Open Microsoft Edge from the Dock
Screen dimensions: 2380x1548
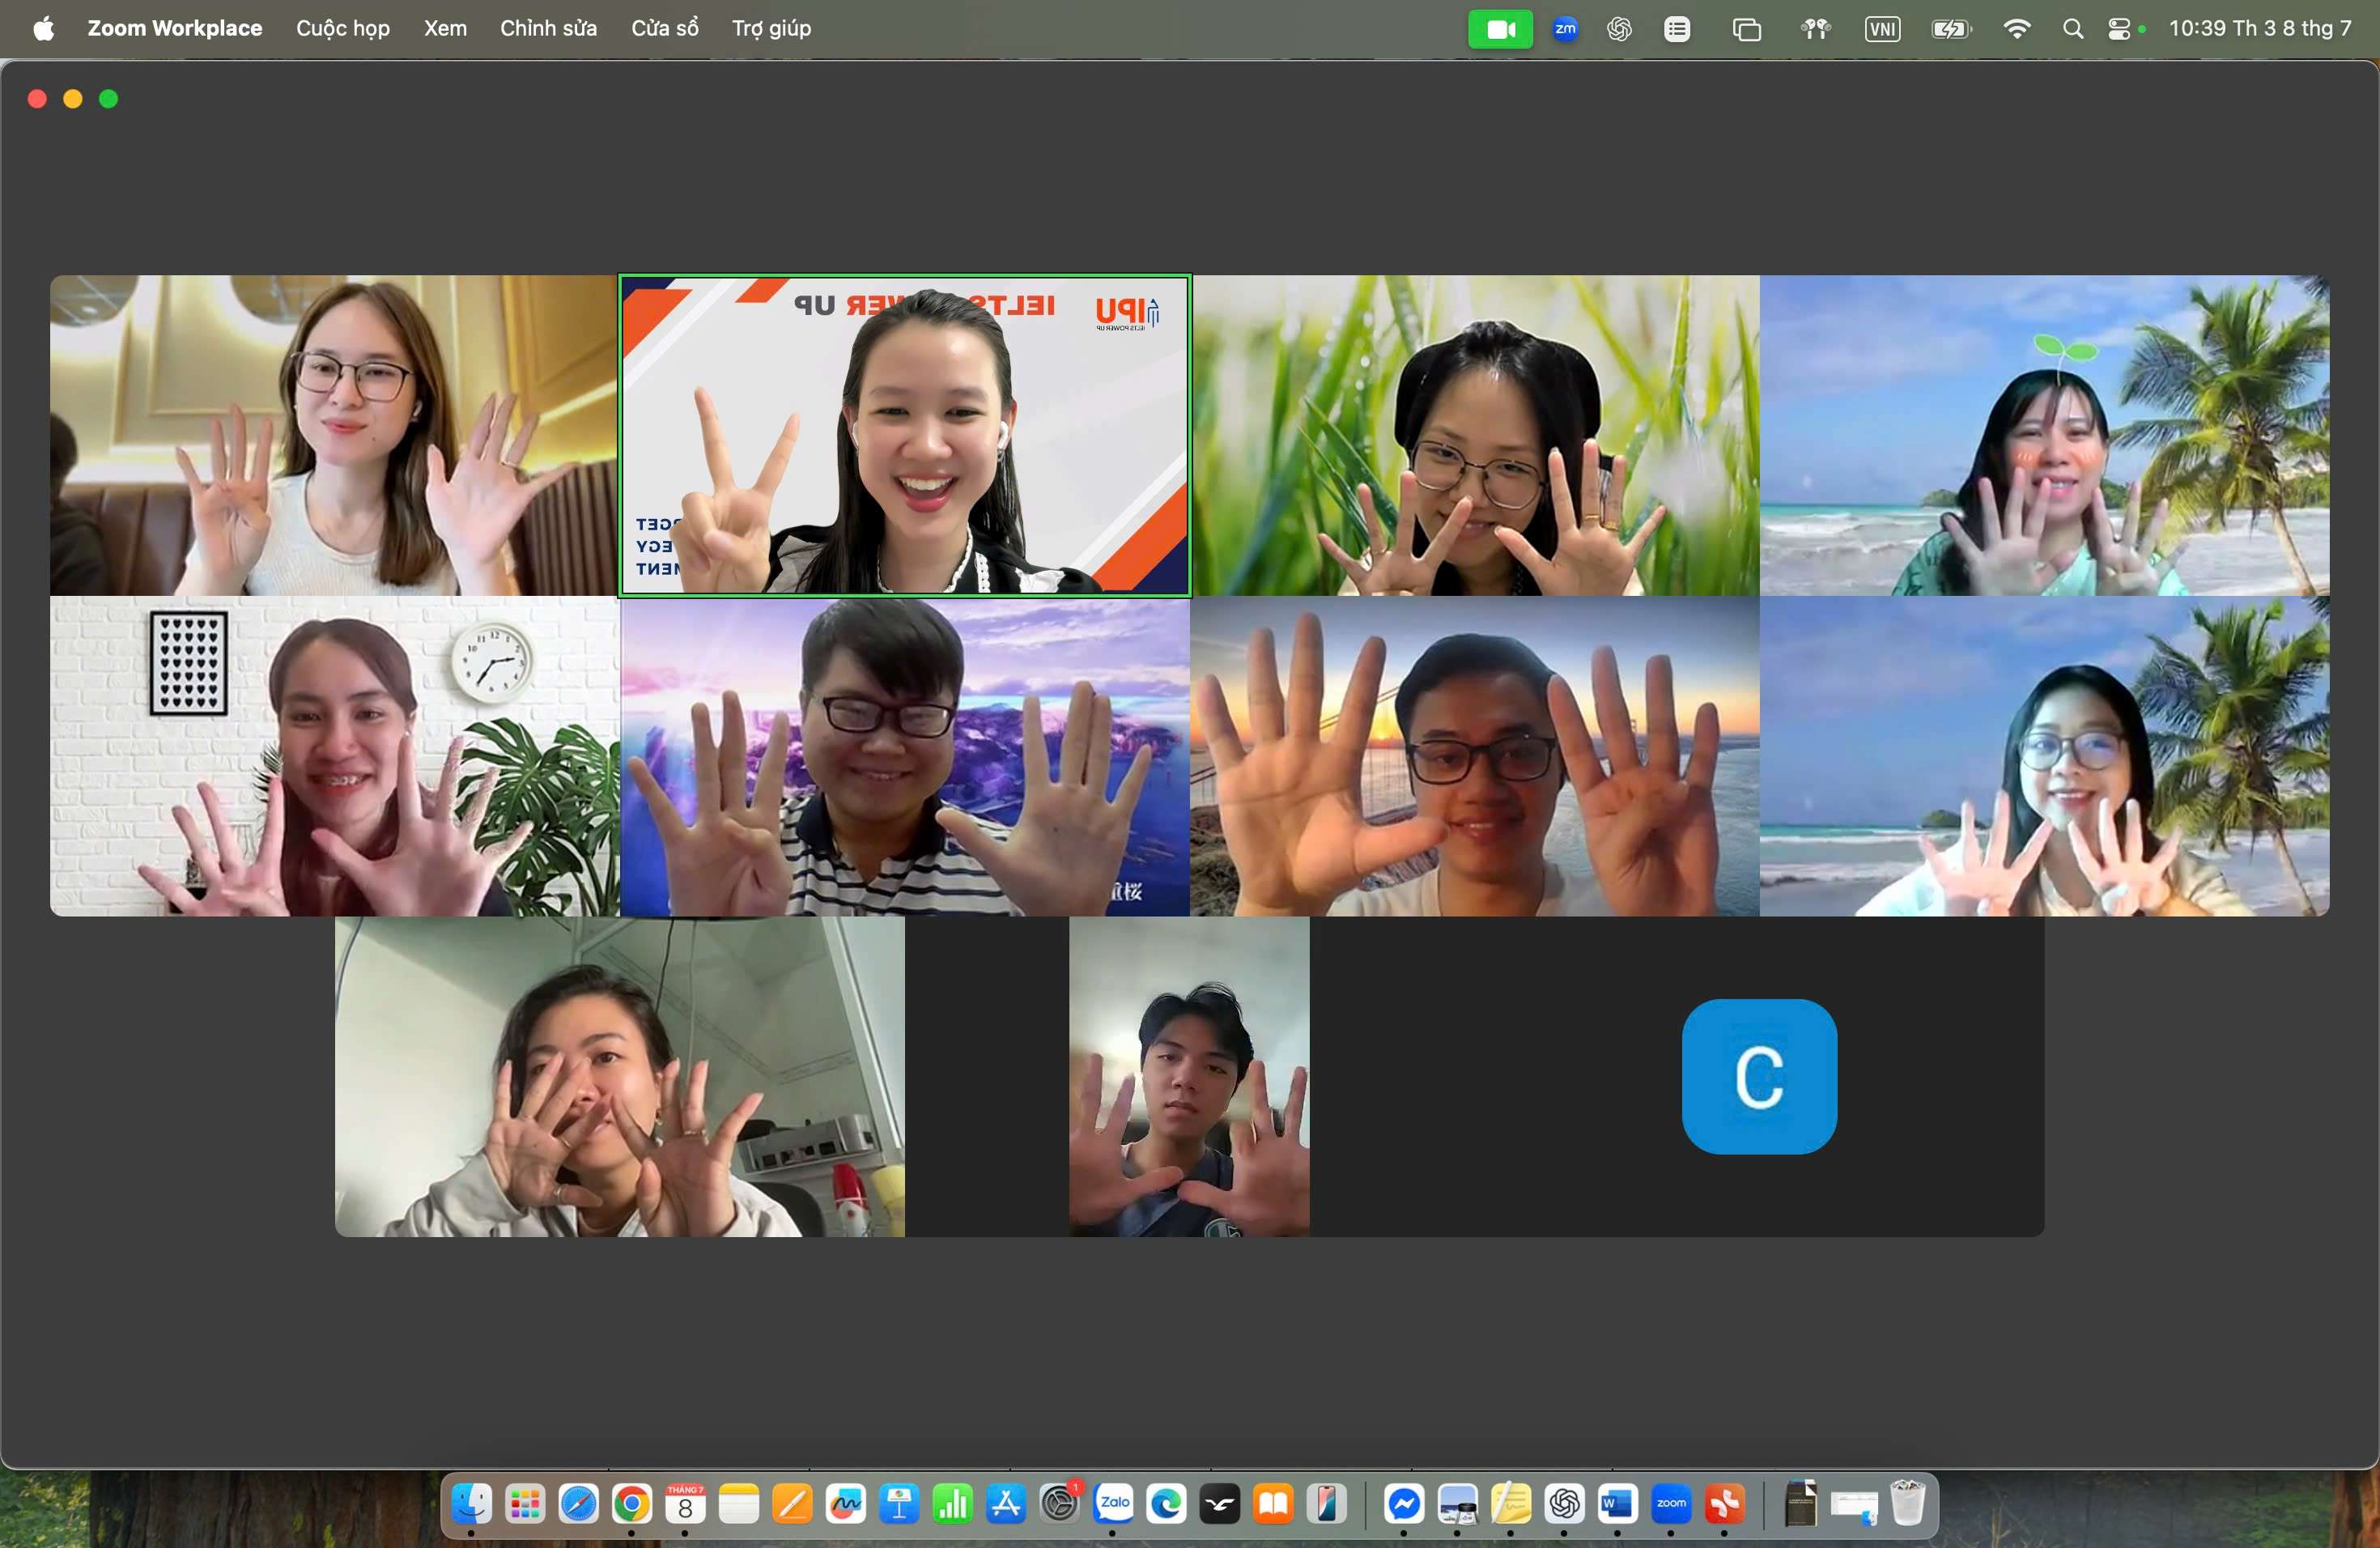1166,1504
